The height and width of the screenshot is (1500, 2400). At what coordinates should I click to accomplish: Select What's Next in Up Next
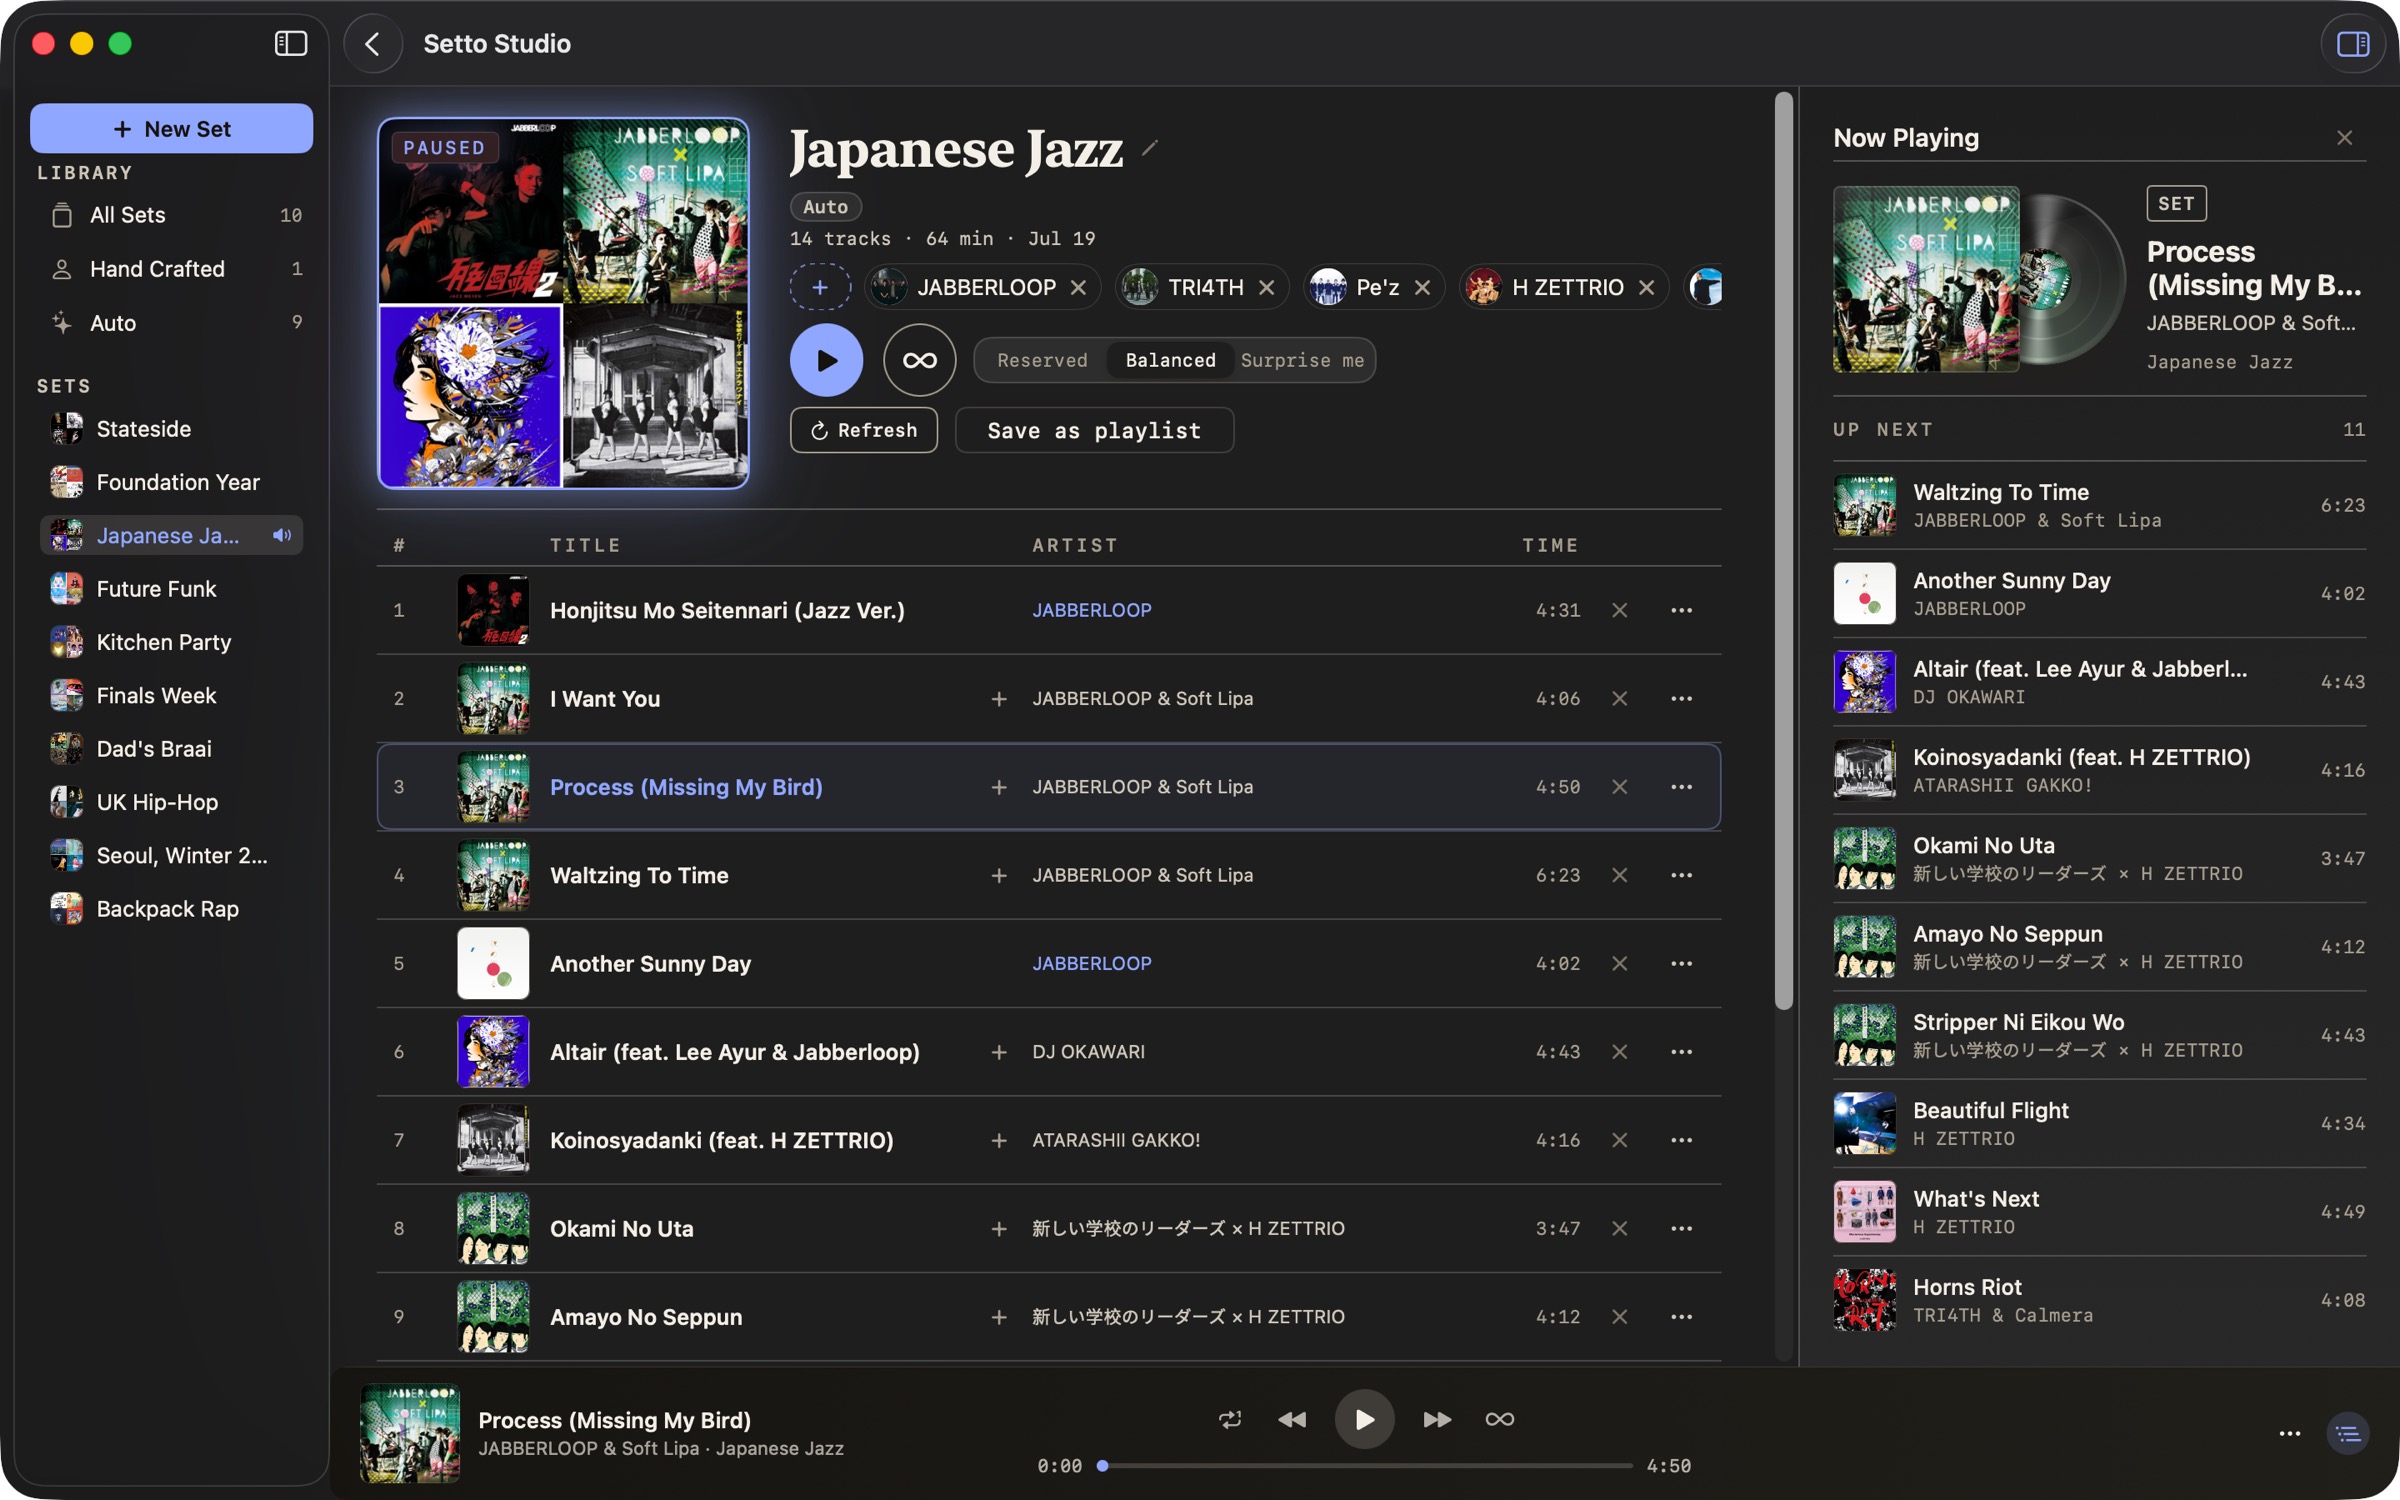point(2099,1212)
